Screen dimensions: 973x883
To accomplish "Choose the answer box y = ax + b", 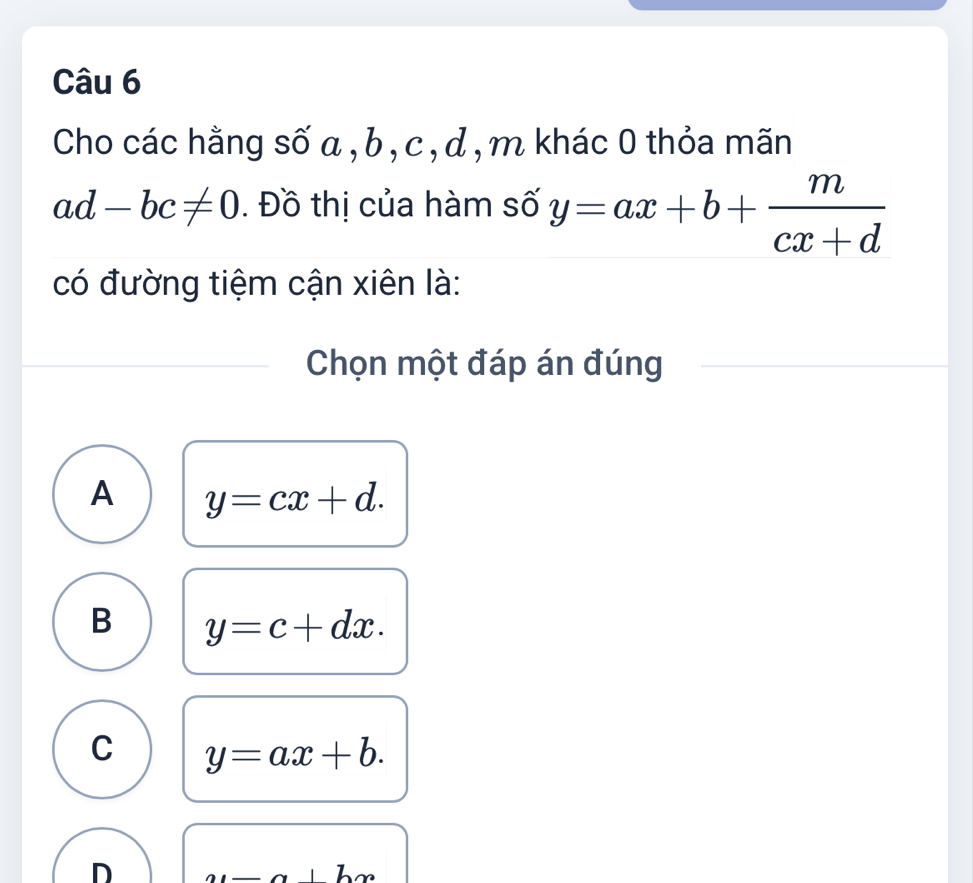I will [295, 749].
